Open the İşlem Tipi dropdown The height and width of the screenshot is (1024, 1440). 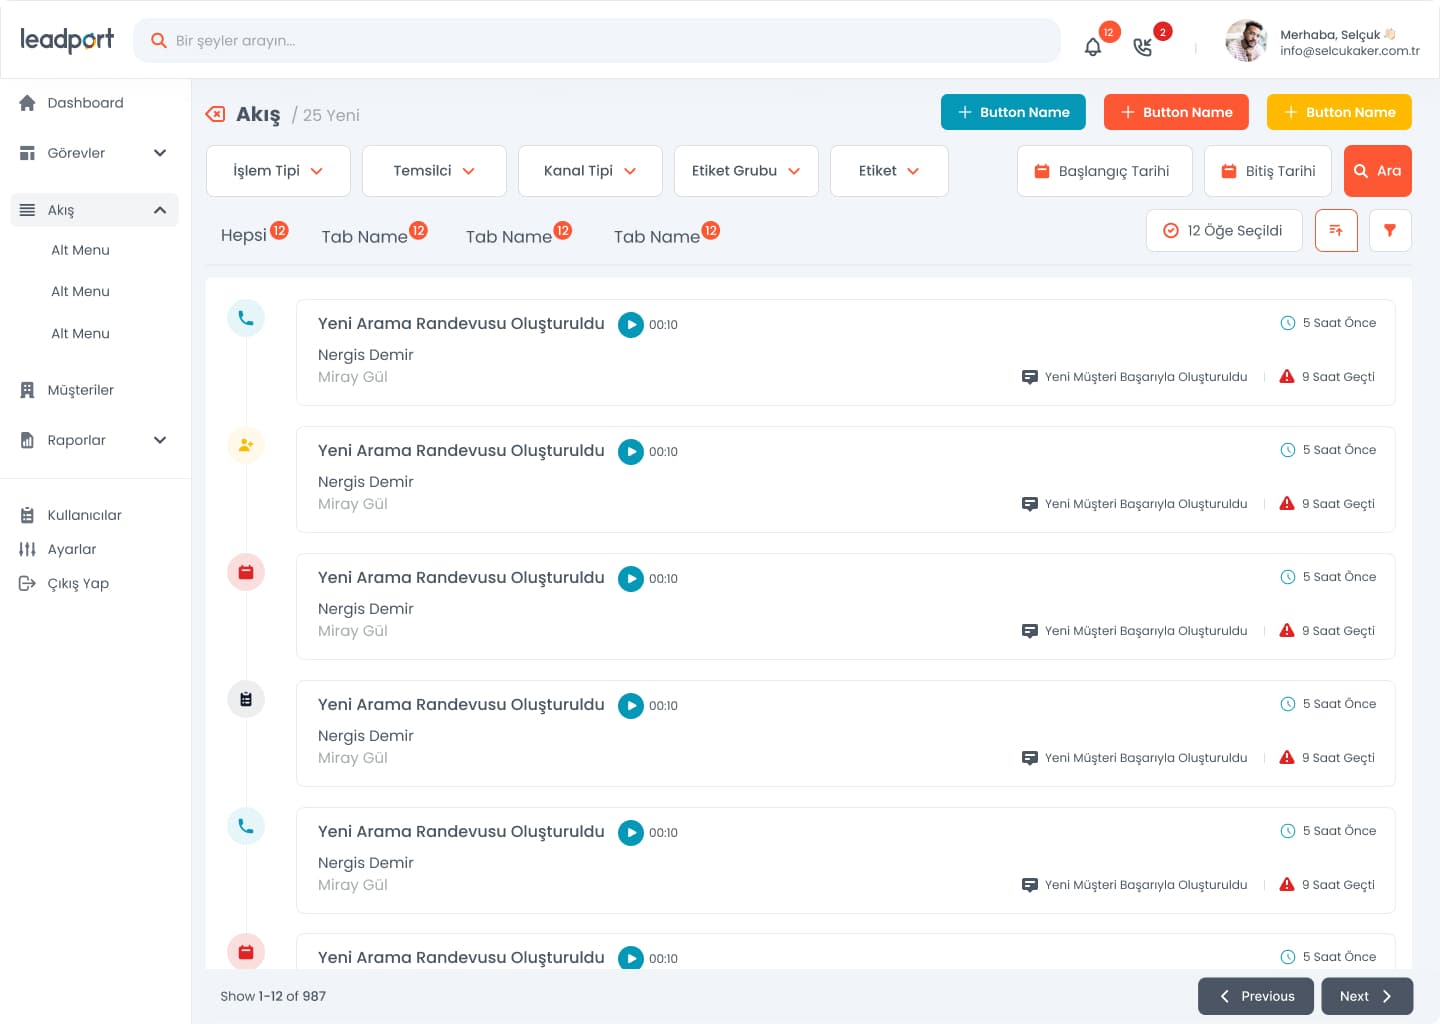pyautogui.click(x=278, y=171)
